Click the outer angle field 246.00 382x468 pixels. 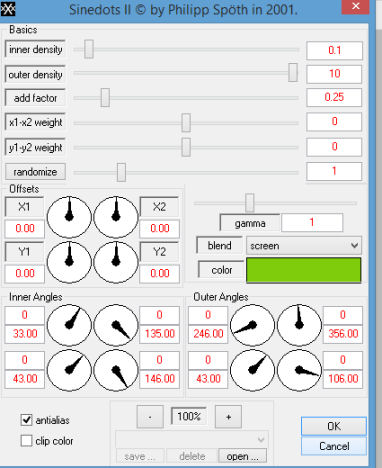pos(208,334)
